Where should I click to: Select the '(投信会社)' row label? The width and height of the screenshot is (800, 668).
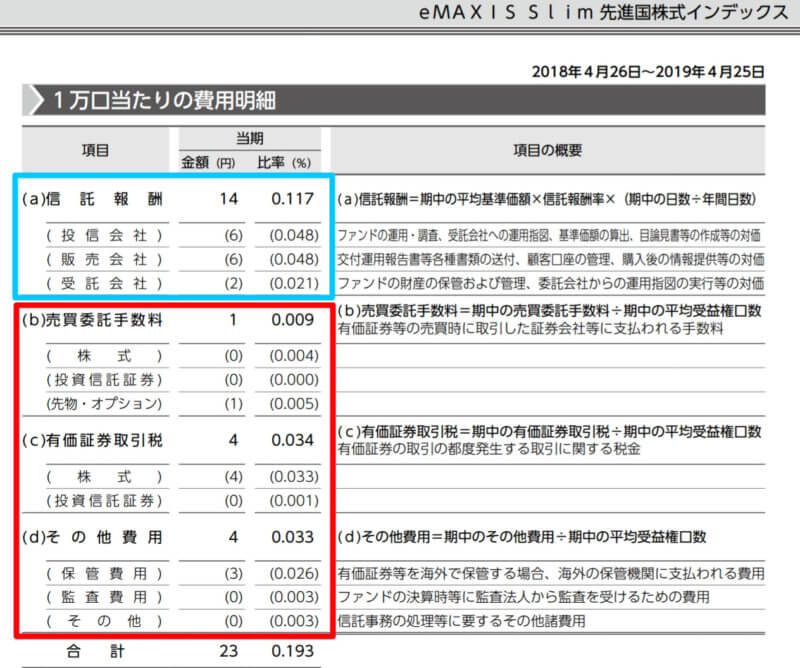(x=105, y=235)
